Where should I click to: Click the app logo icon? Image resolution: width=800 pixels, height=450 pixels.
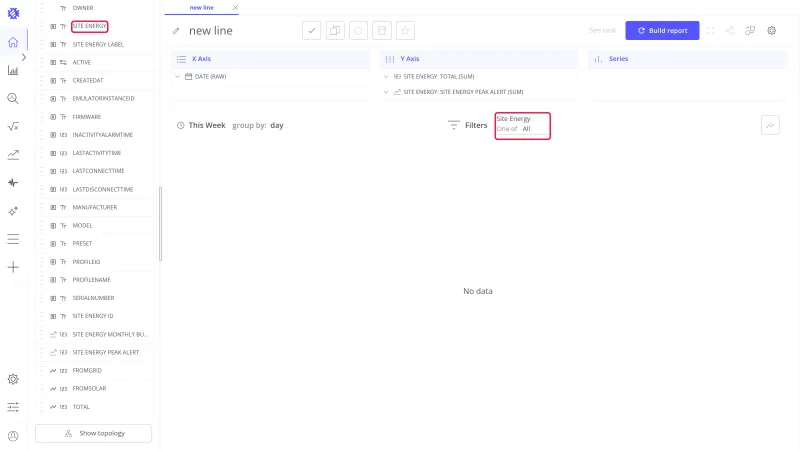tap(13, 13)
